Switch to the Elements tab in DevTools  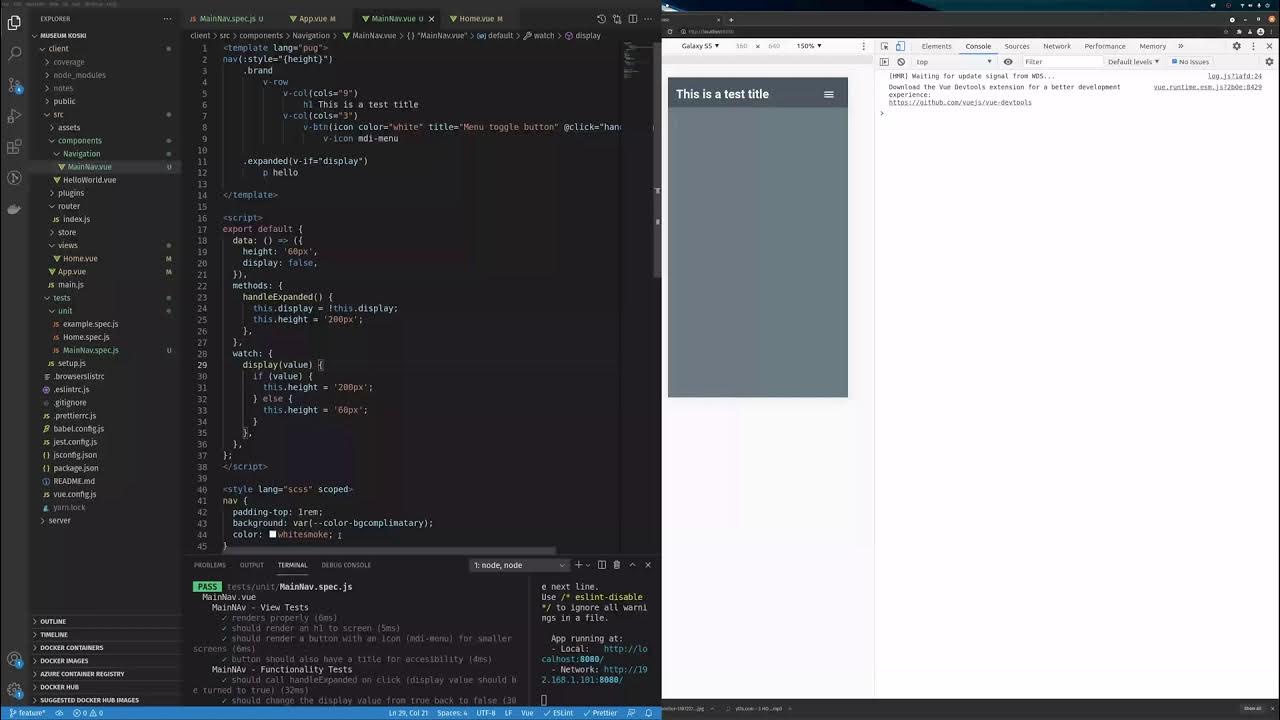[936, 46]
